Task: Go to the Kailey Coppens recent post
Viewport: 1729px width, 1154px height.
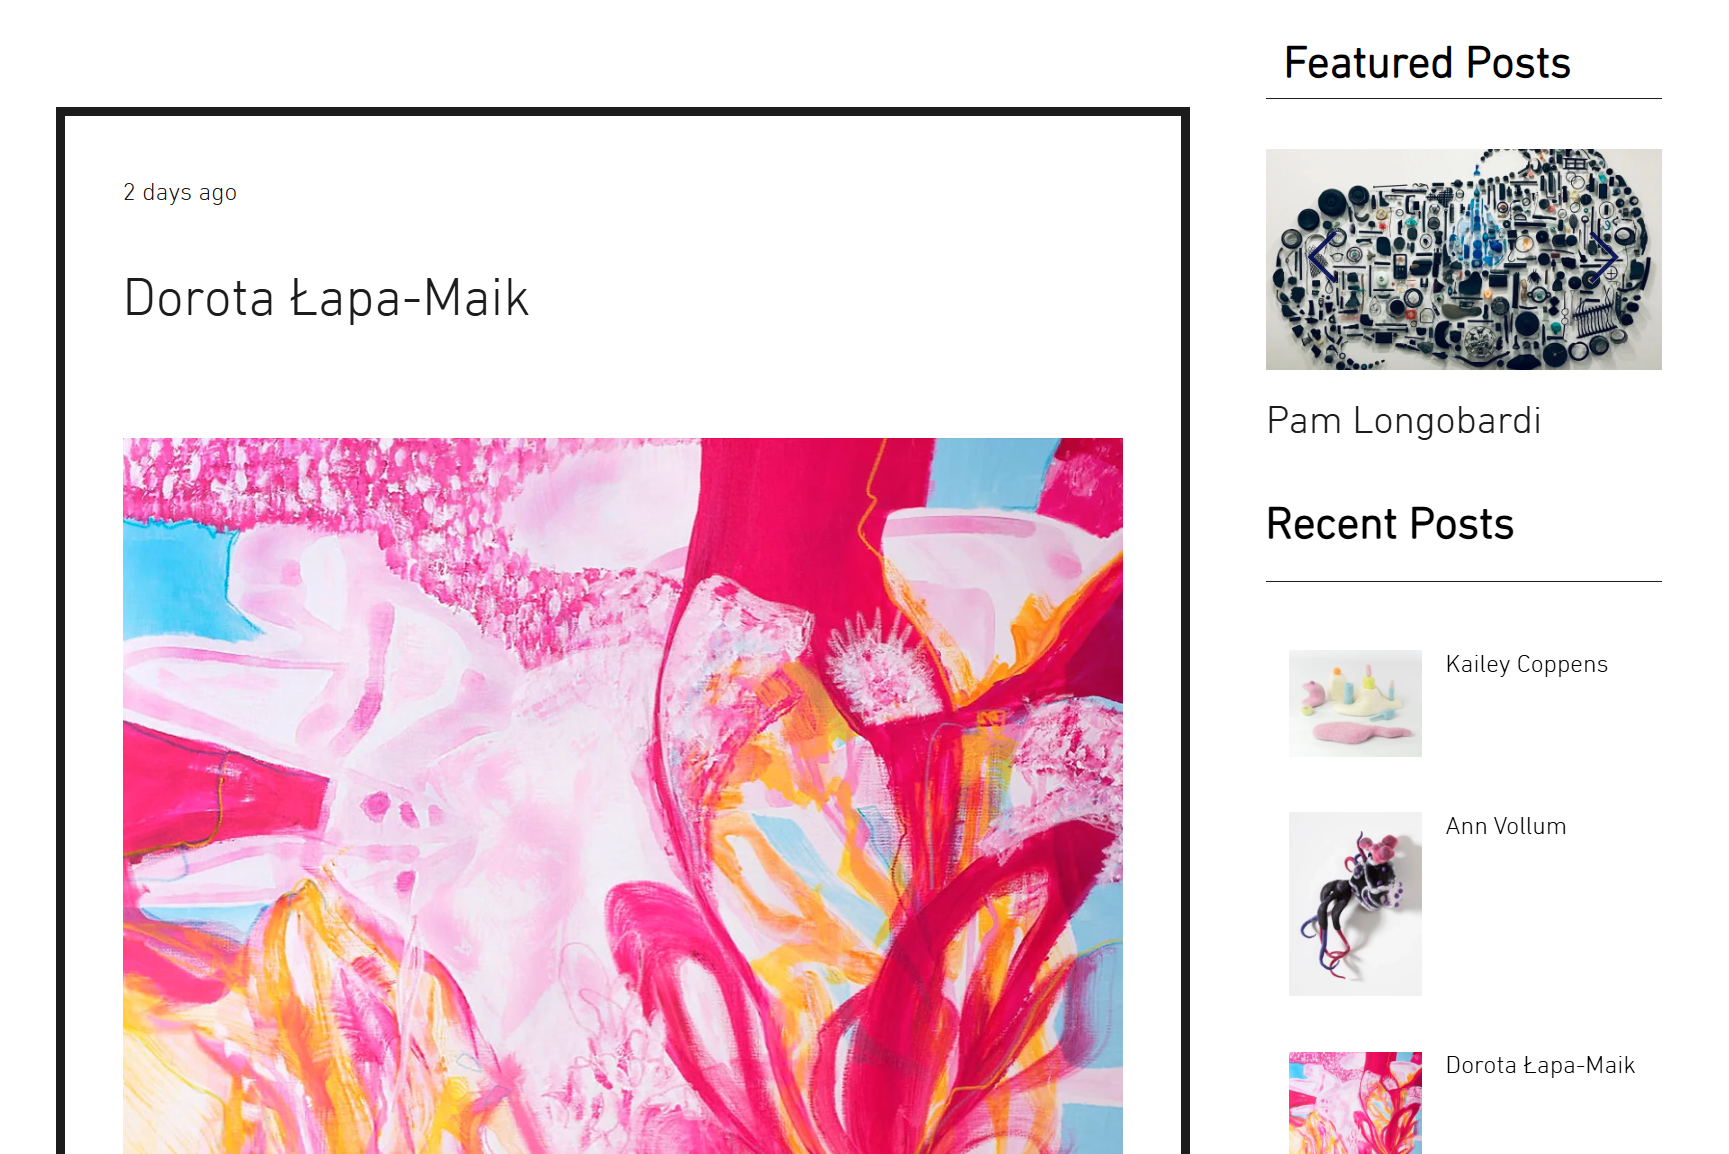Action: (1526, 664)
